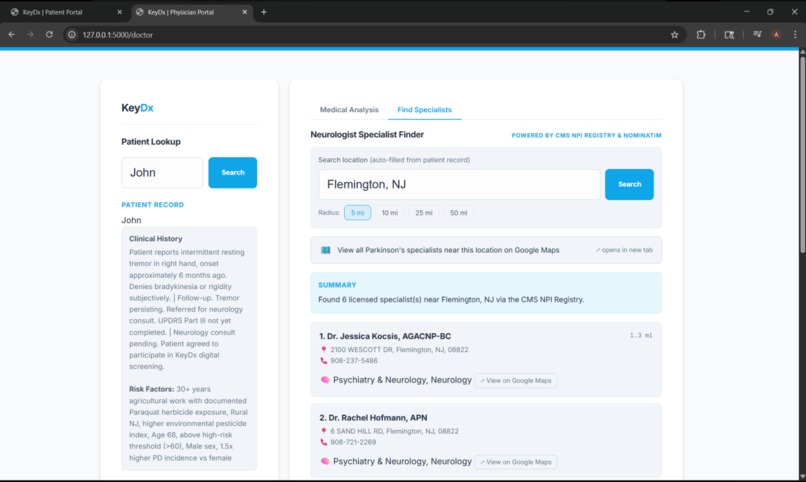Image resolution: width=806 pixels, height=482 pixels.
Task: Open the Extensions puzzle icon
Action: [701, 34]
